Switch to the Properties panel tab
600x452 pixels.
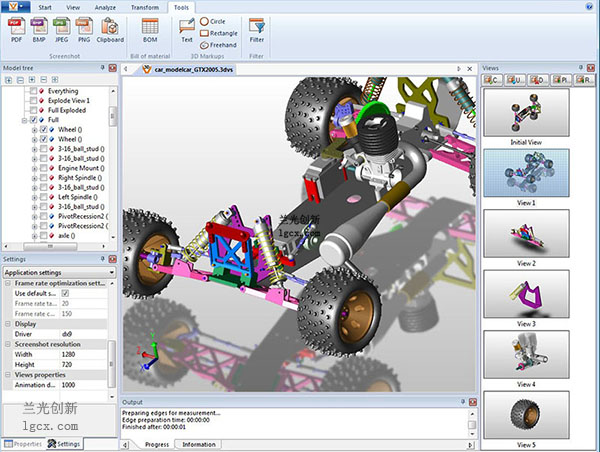[22, 443]
